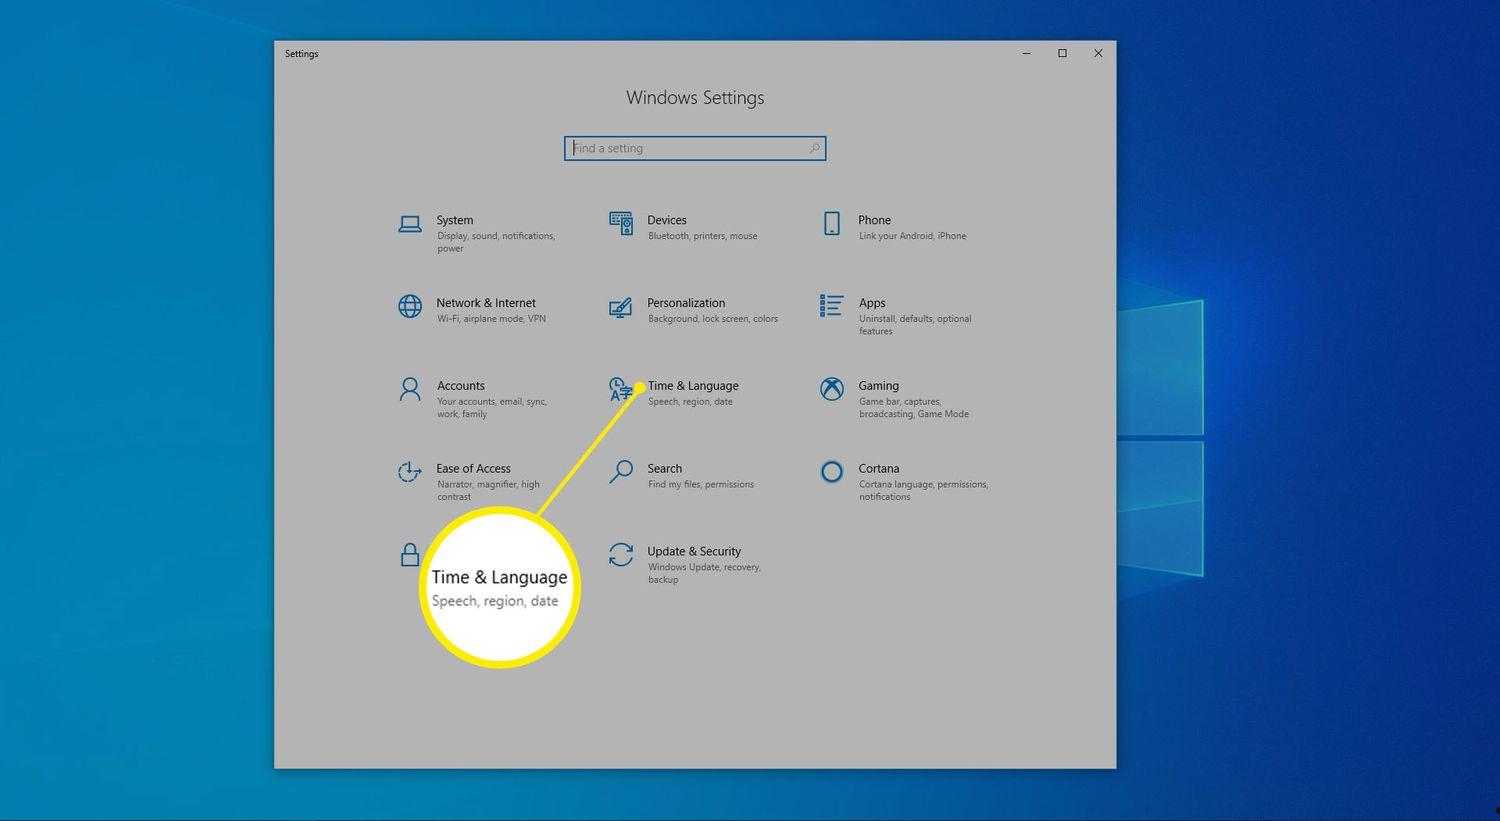The image size is (1500, 821).
Task: Click 'Narrator, magnifier, high contrast' description
Action: 488,491
